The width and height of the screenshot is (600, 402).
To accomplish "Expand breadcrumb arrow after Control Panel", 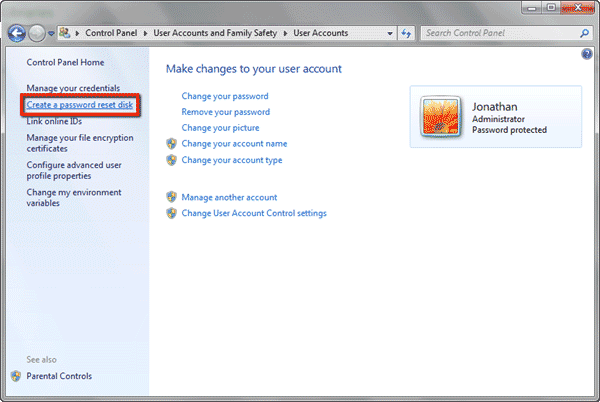I will 146,33.
